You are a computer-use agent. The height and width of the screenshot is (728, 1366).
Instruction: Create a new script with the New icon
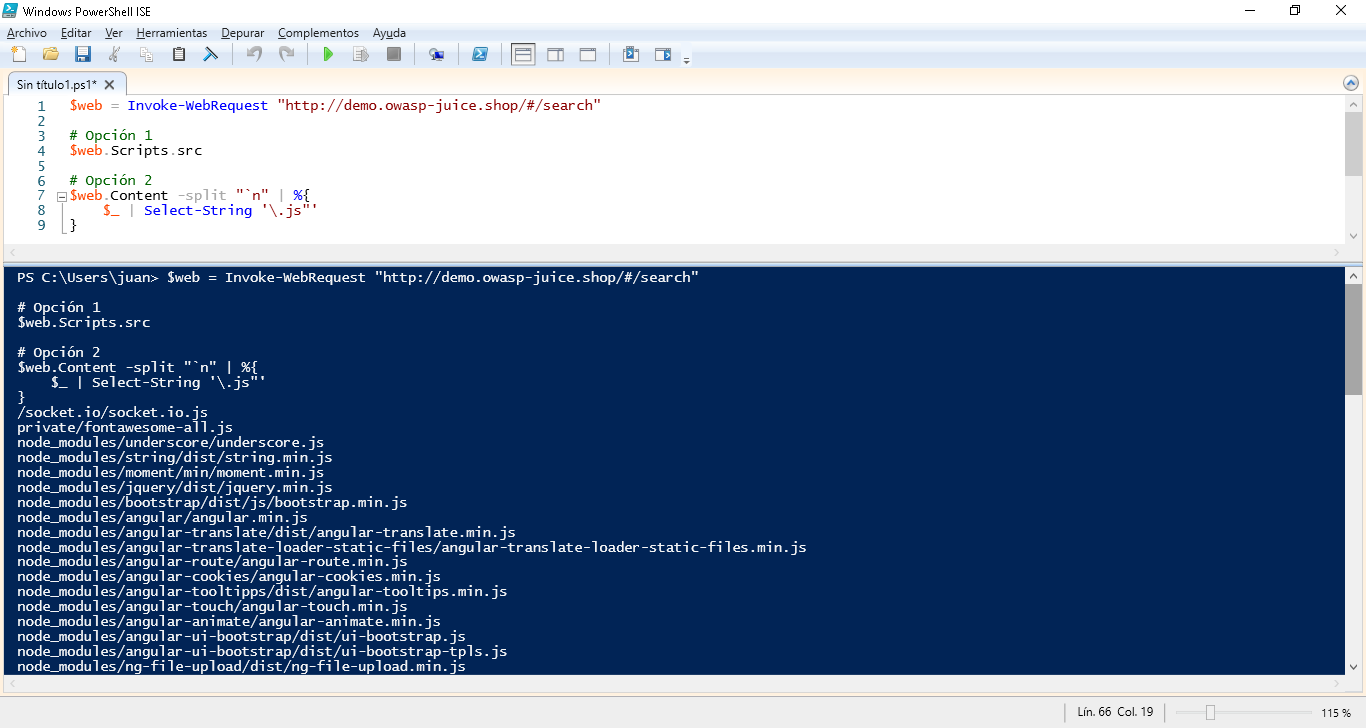coord(18,54)
